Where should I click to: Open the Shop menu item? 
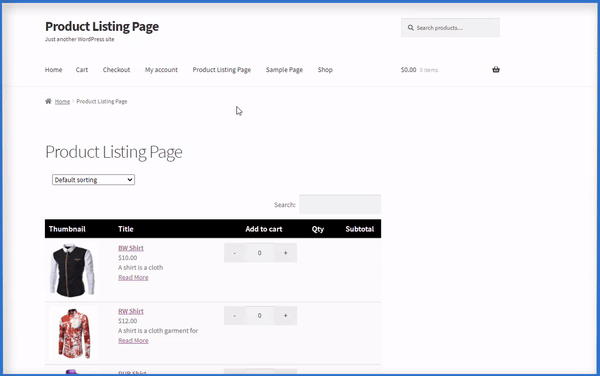[325, 70]
